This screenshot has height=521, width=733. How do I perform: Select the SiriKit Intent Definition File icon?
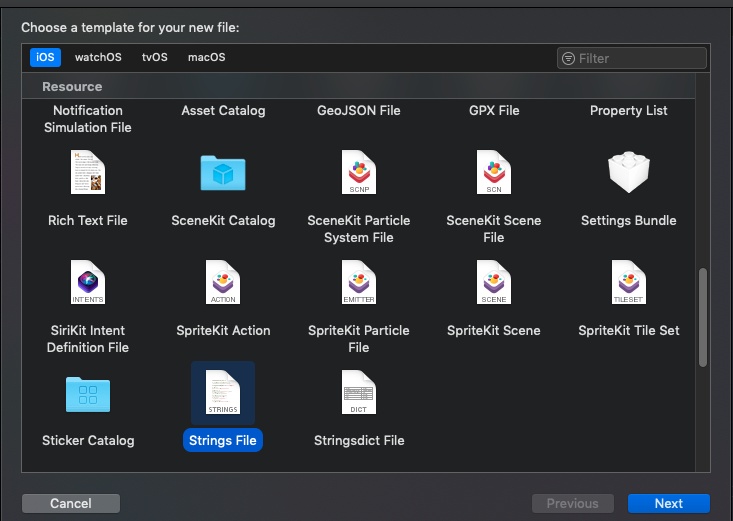88,282
